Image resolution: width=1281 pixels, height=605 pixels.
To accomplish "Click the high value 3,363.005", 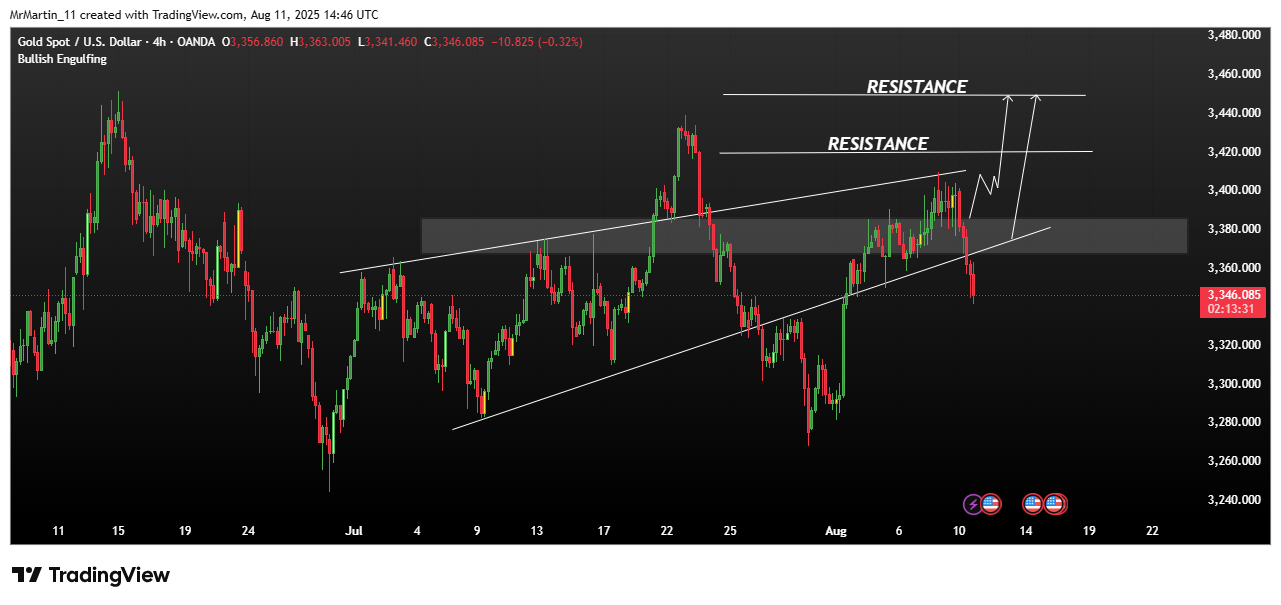I will pos(325,42).
